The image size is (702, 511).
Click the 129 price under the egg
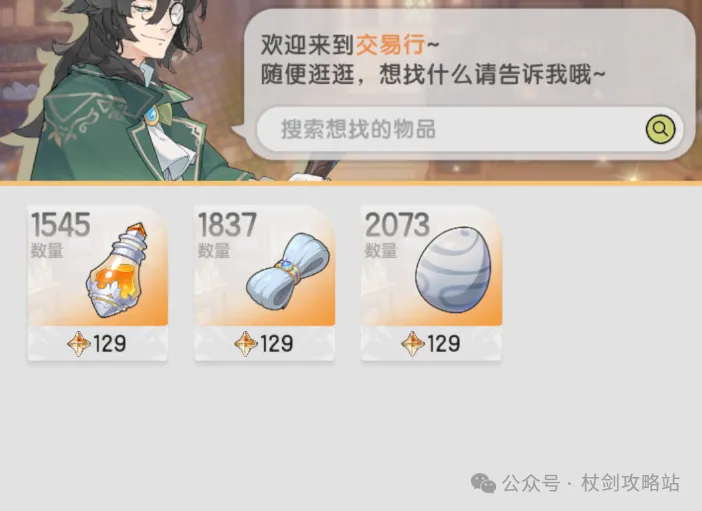444,344
